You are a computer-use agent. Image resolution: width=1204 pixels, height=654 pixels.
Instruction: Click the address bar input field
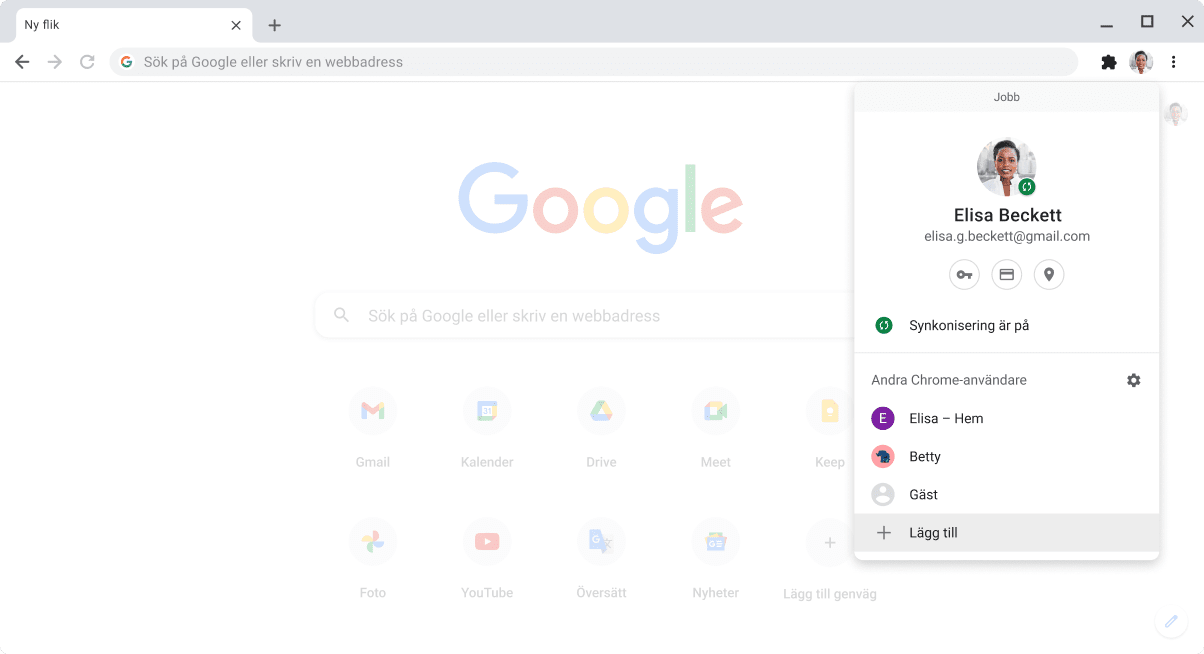pyautogui.click(x=600, y=62)
